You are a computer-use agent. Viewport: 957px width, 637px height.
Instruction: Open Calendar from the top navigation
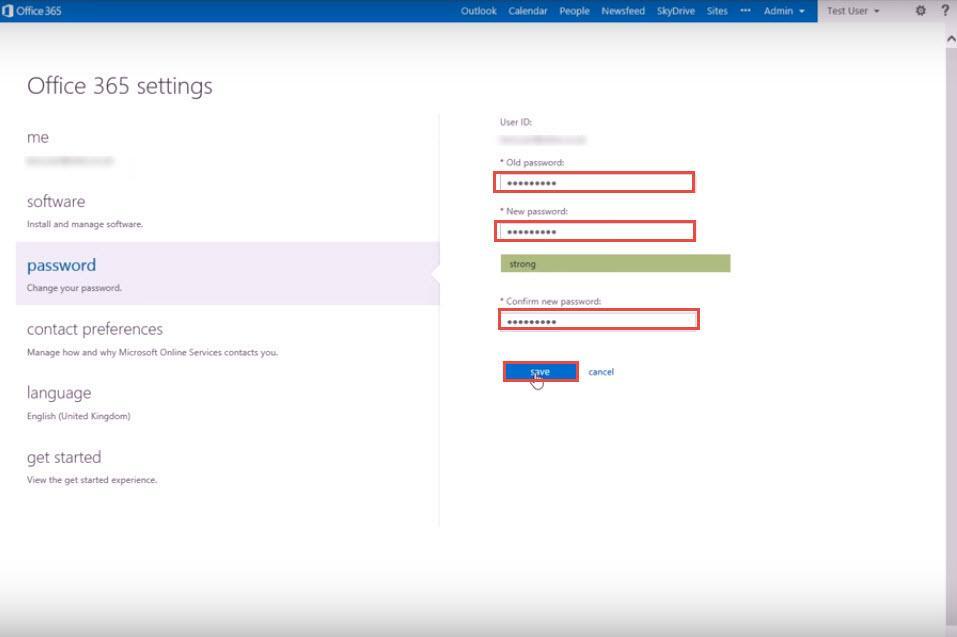tap(528, 11)
